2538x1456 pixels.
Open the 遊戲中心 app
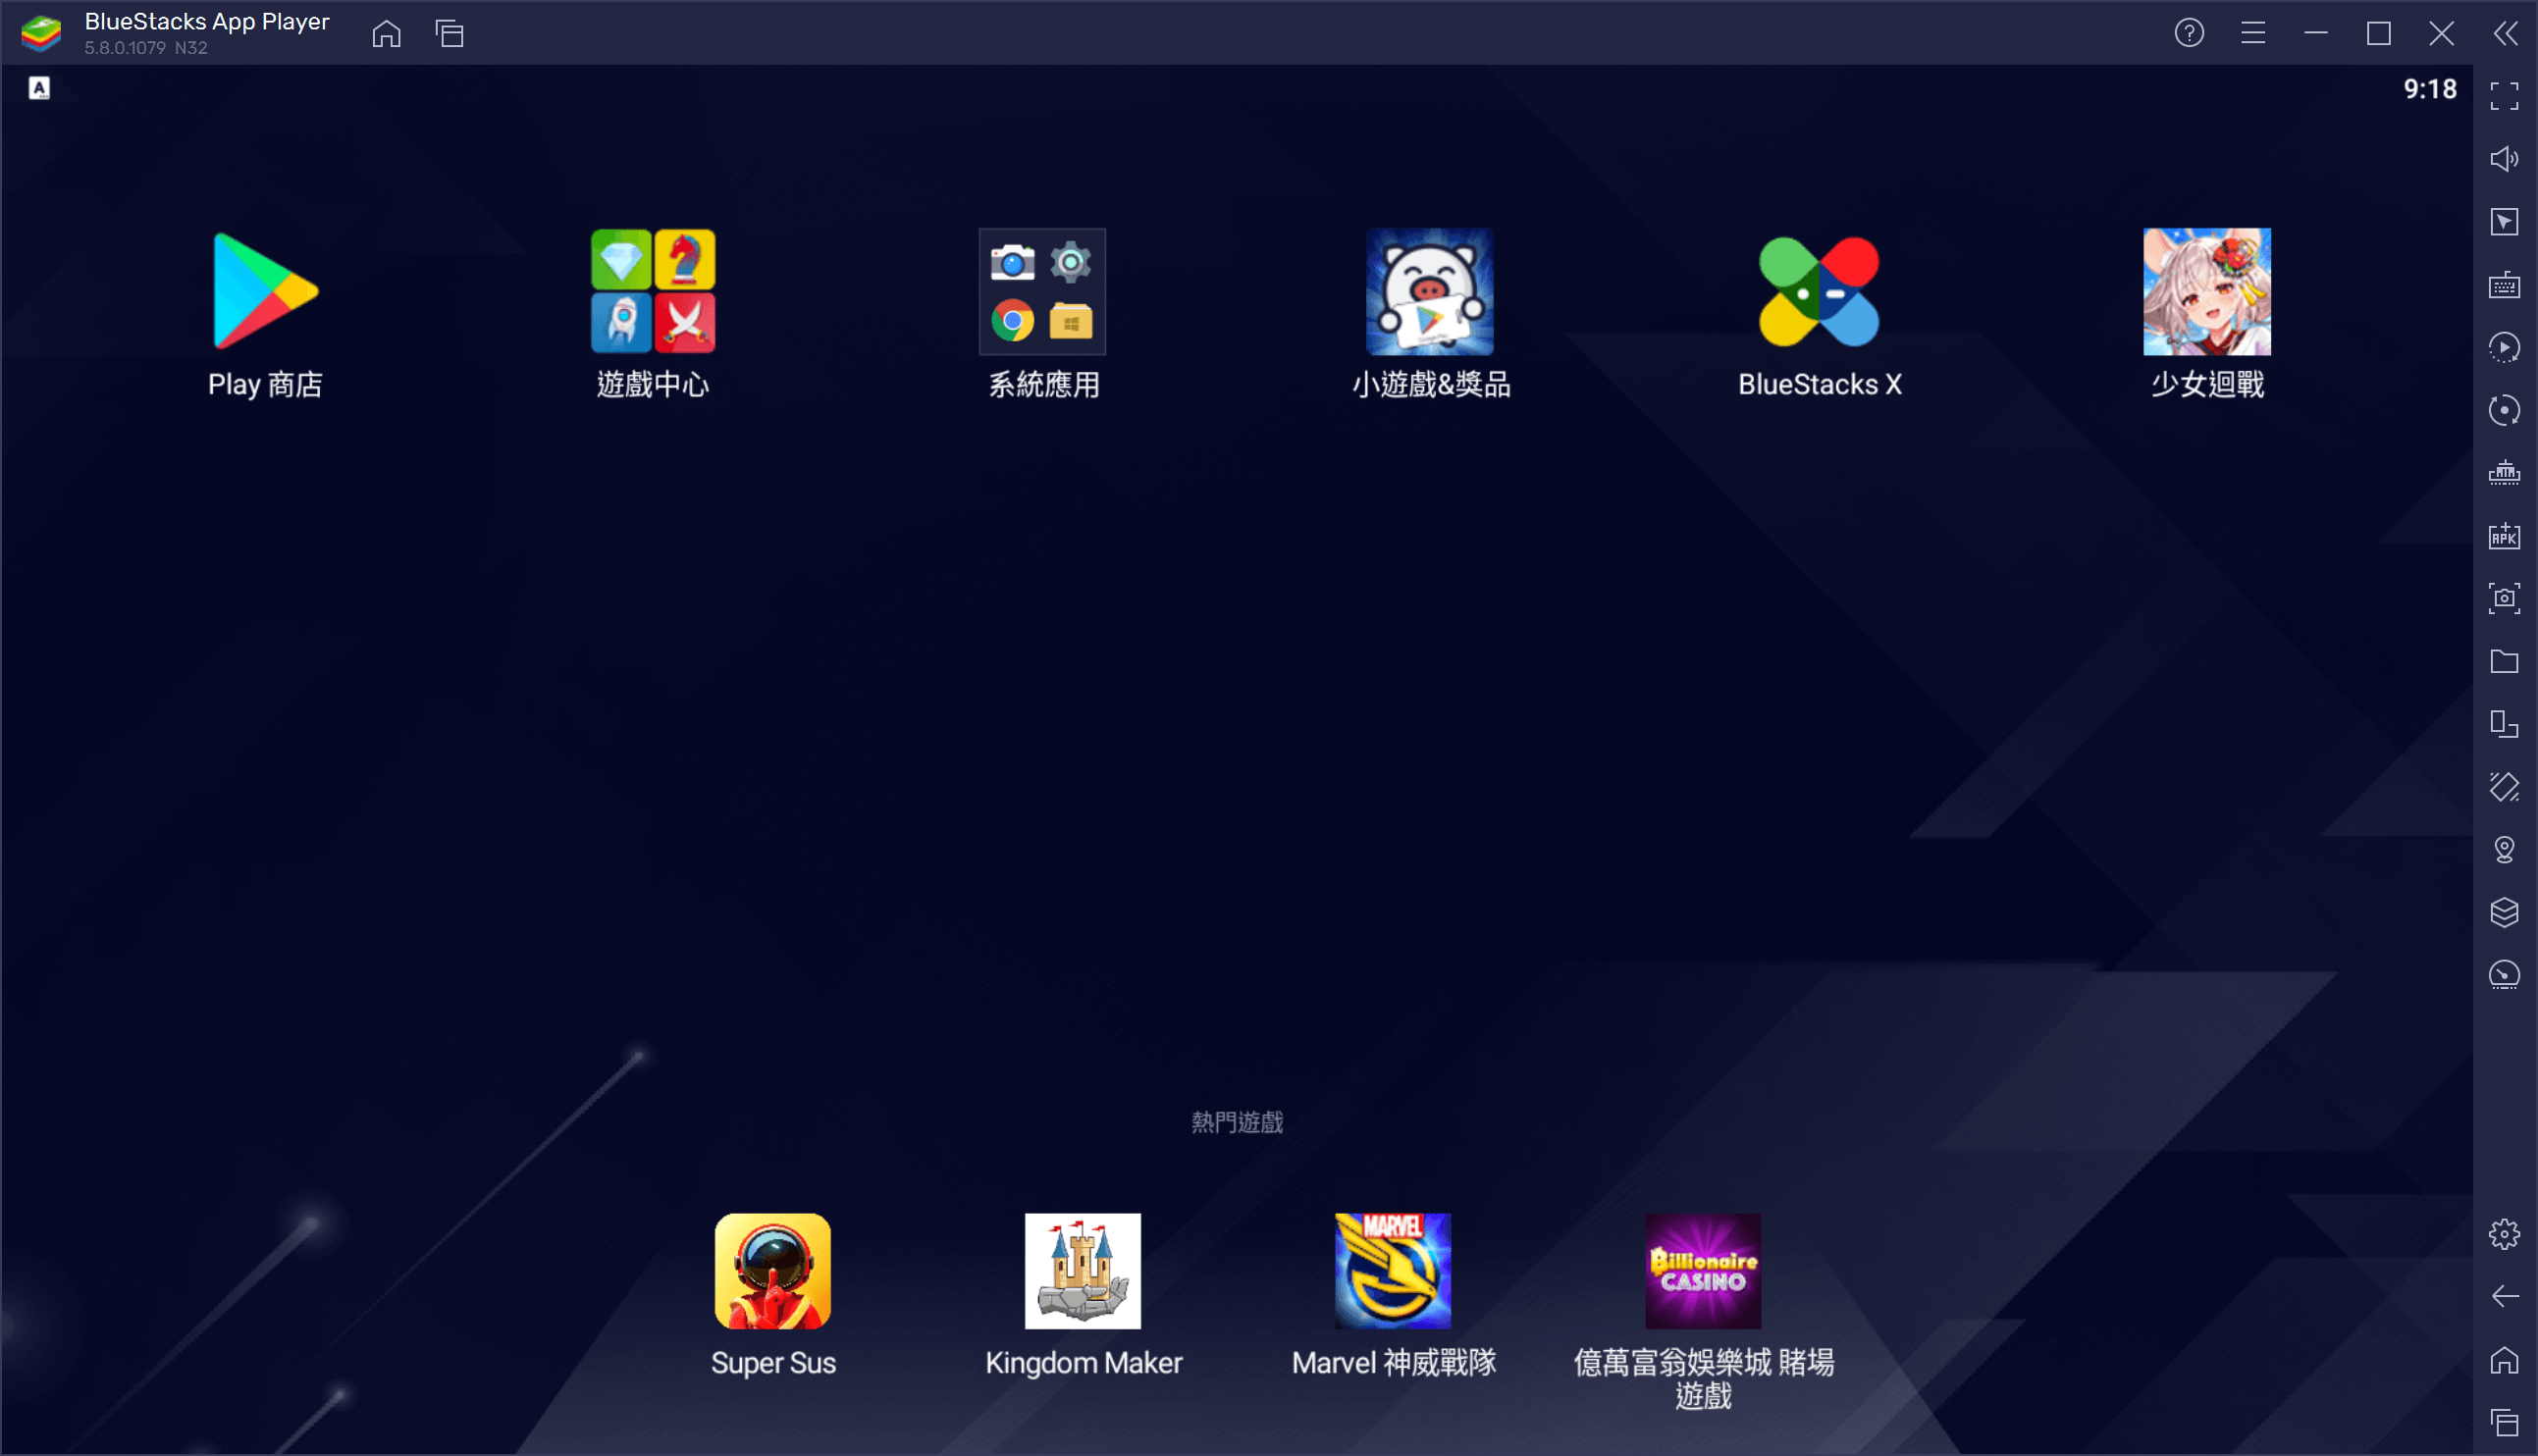coord(653,291)
